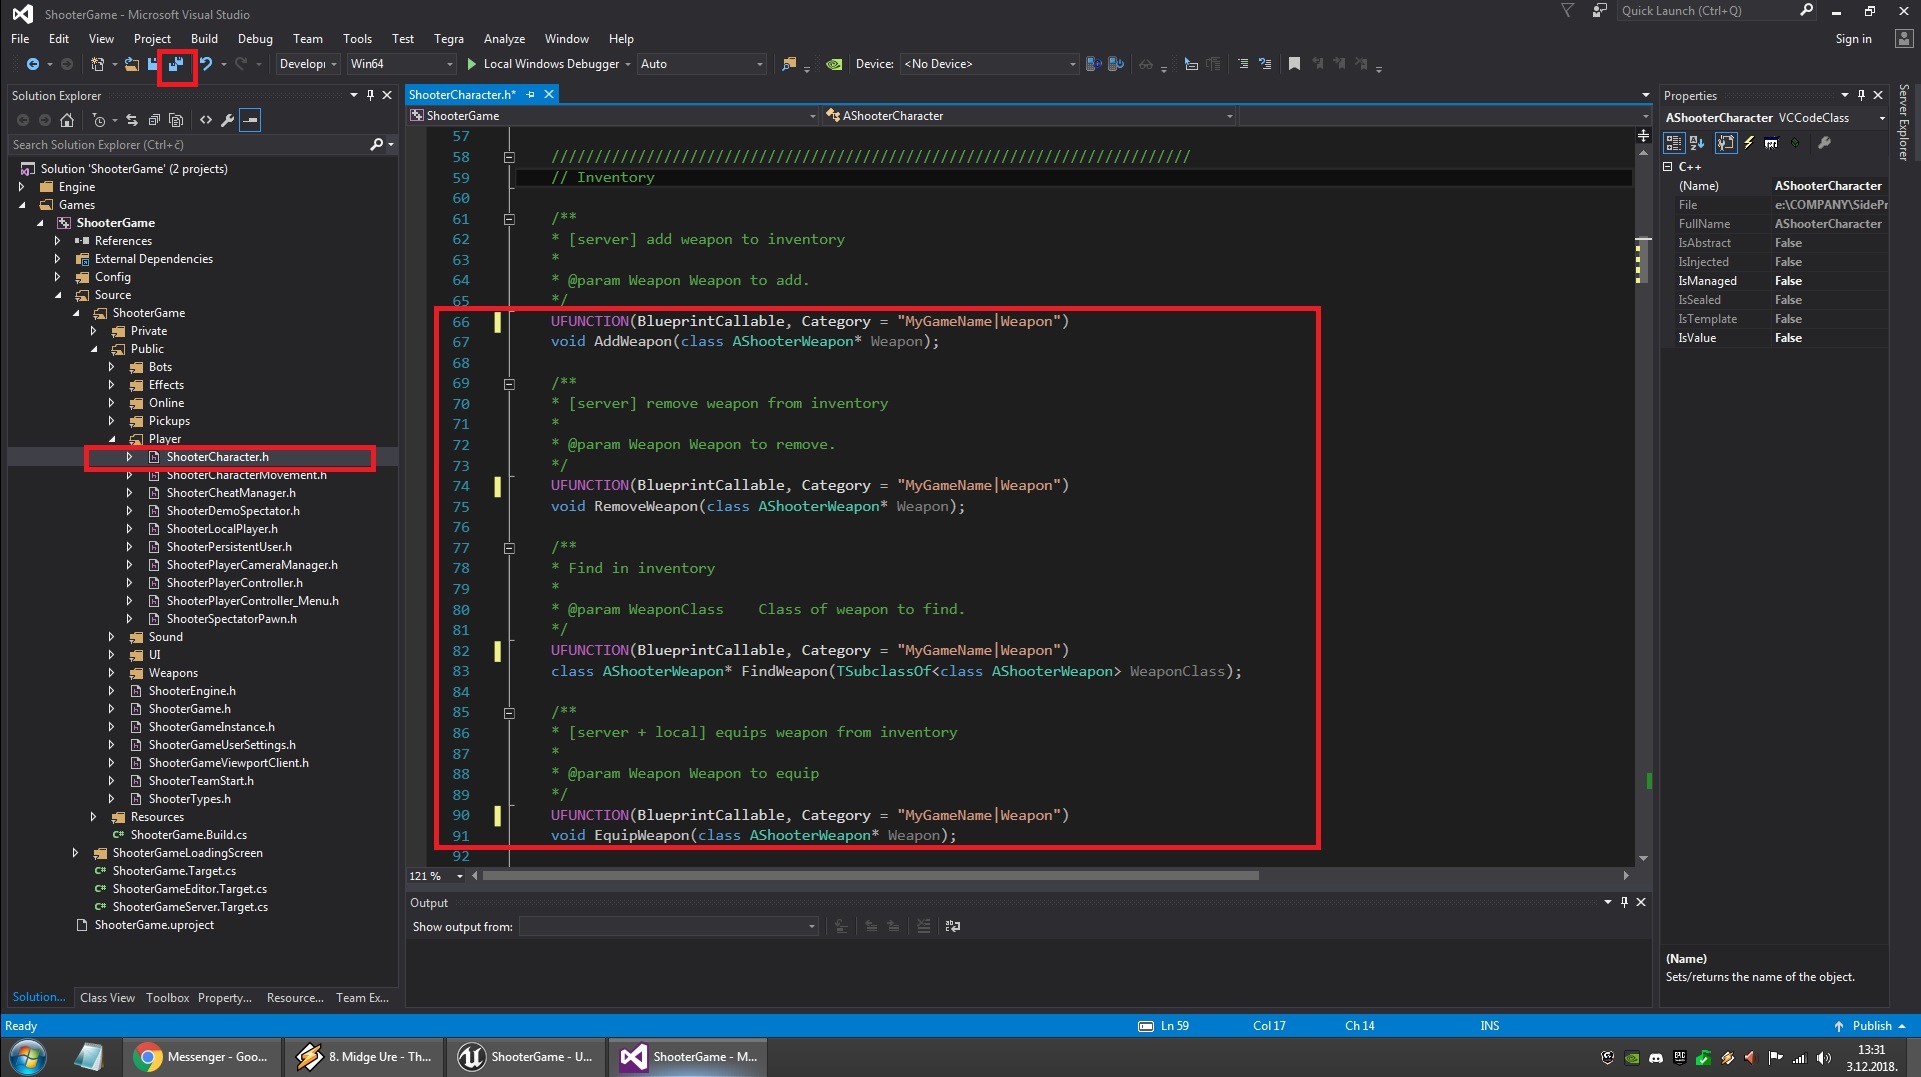Toggle Categorized view in Properties panel

(1673, 143)
